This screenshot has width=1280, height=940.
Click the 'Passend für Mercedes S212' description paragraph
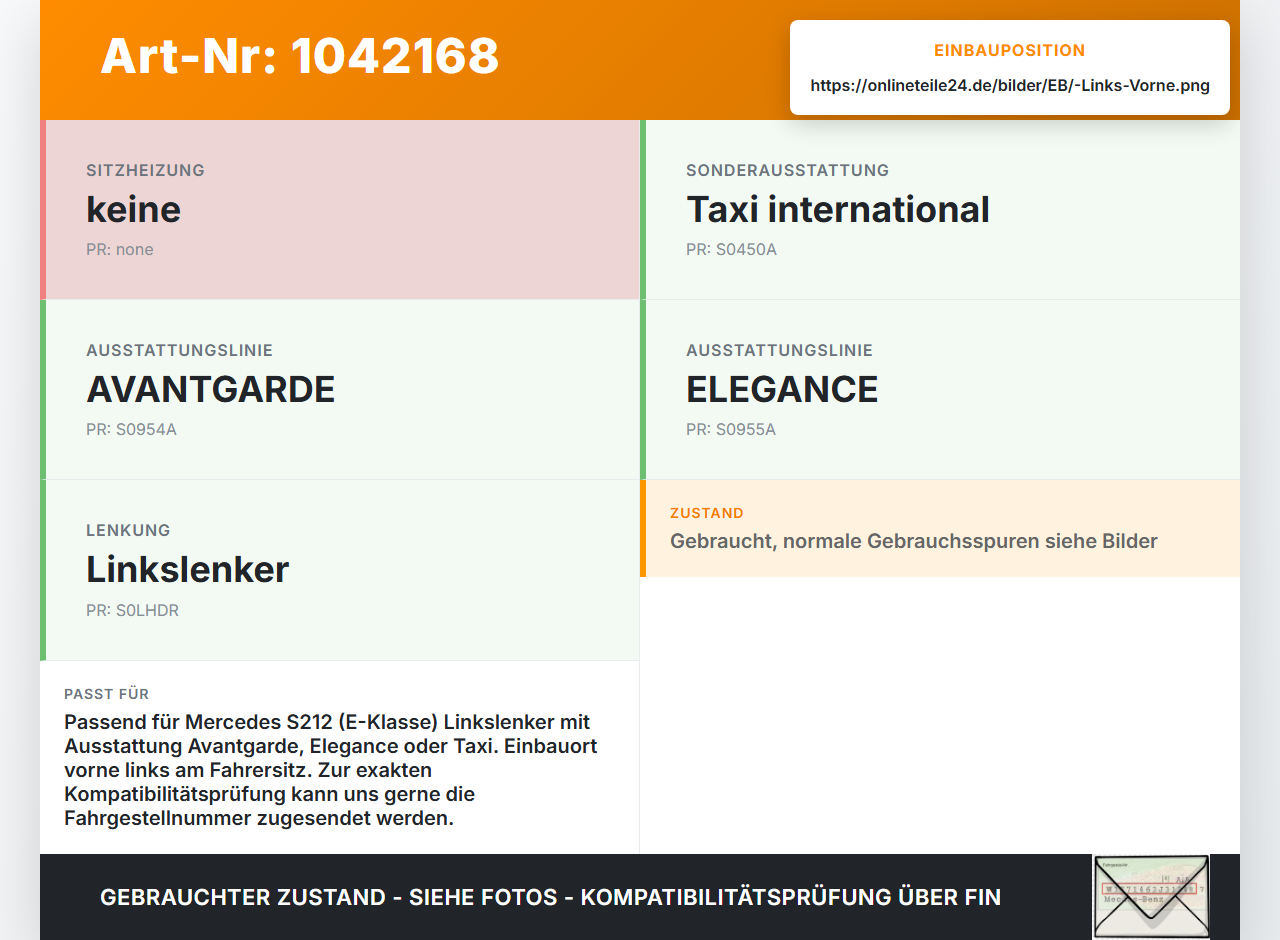(333, 770)
